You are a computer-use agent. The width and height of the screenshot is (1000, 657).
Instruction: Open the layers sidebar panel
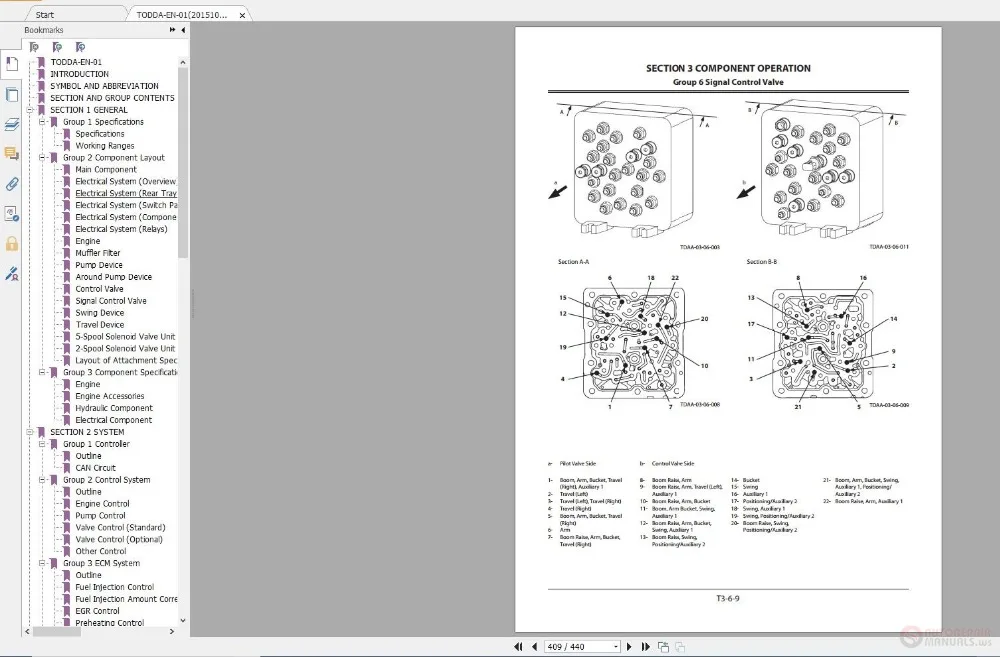click(11, 125)
